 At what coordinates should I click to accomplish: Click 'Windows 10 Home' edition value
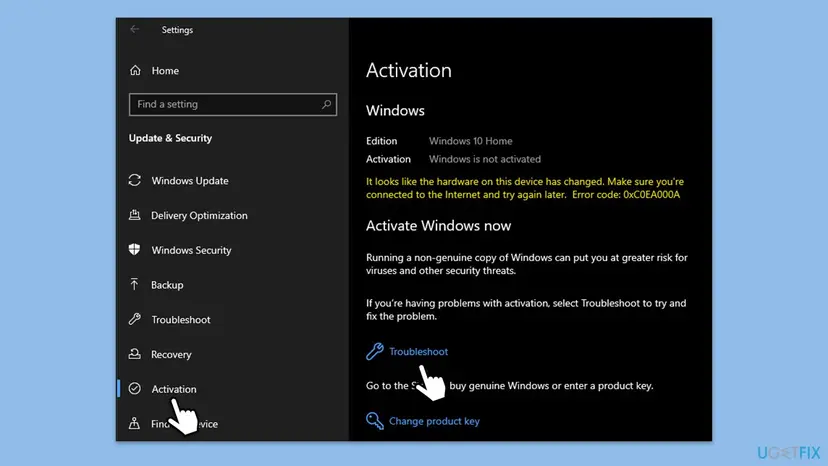pyautogui.click(x=471, y=141)
